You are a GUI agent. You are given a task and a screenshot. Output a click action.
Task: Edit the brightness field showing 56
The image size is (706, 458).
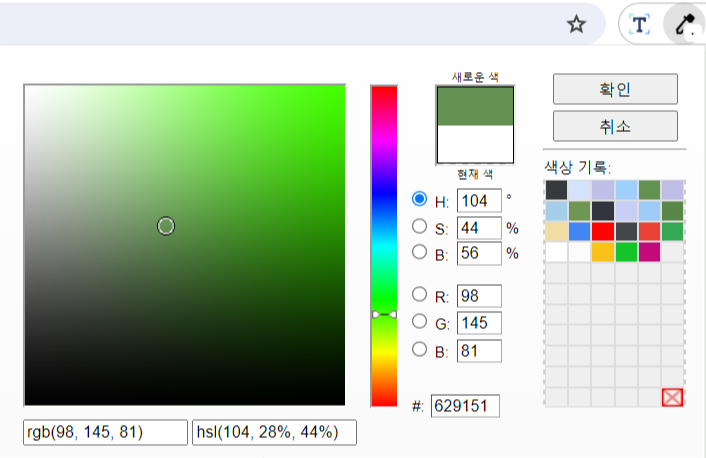(x=479, y=253)
